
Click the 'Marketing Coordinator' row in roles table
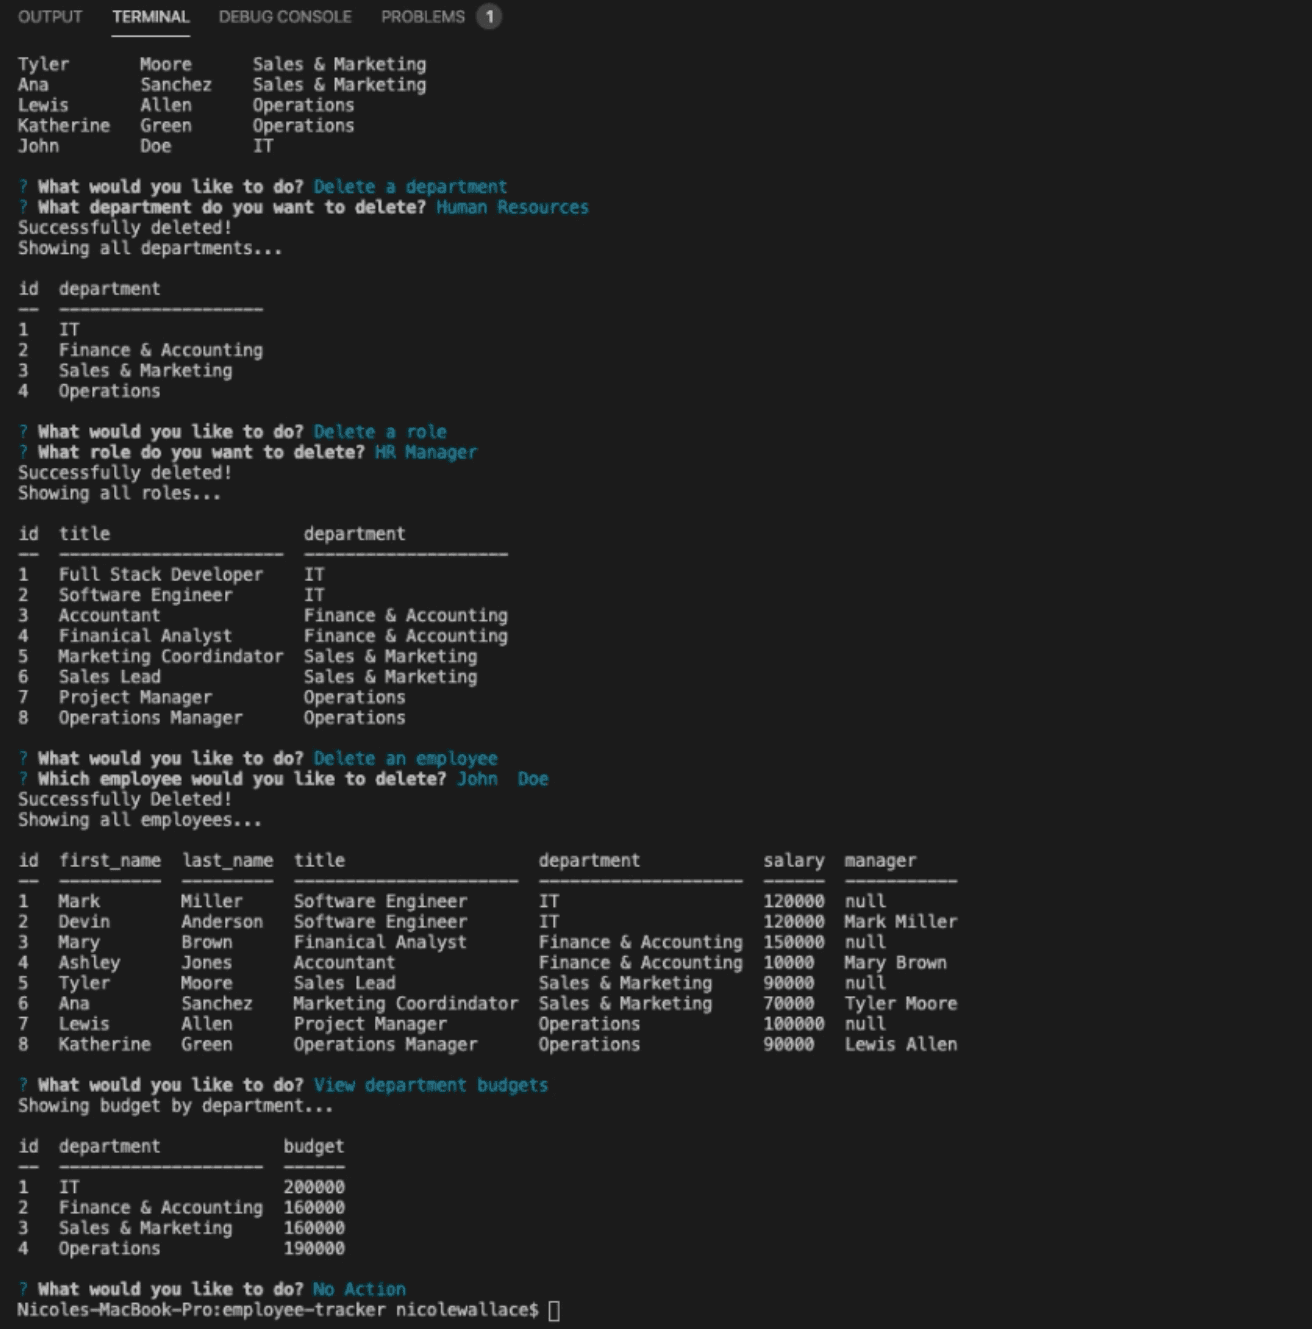pos(263,657)
